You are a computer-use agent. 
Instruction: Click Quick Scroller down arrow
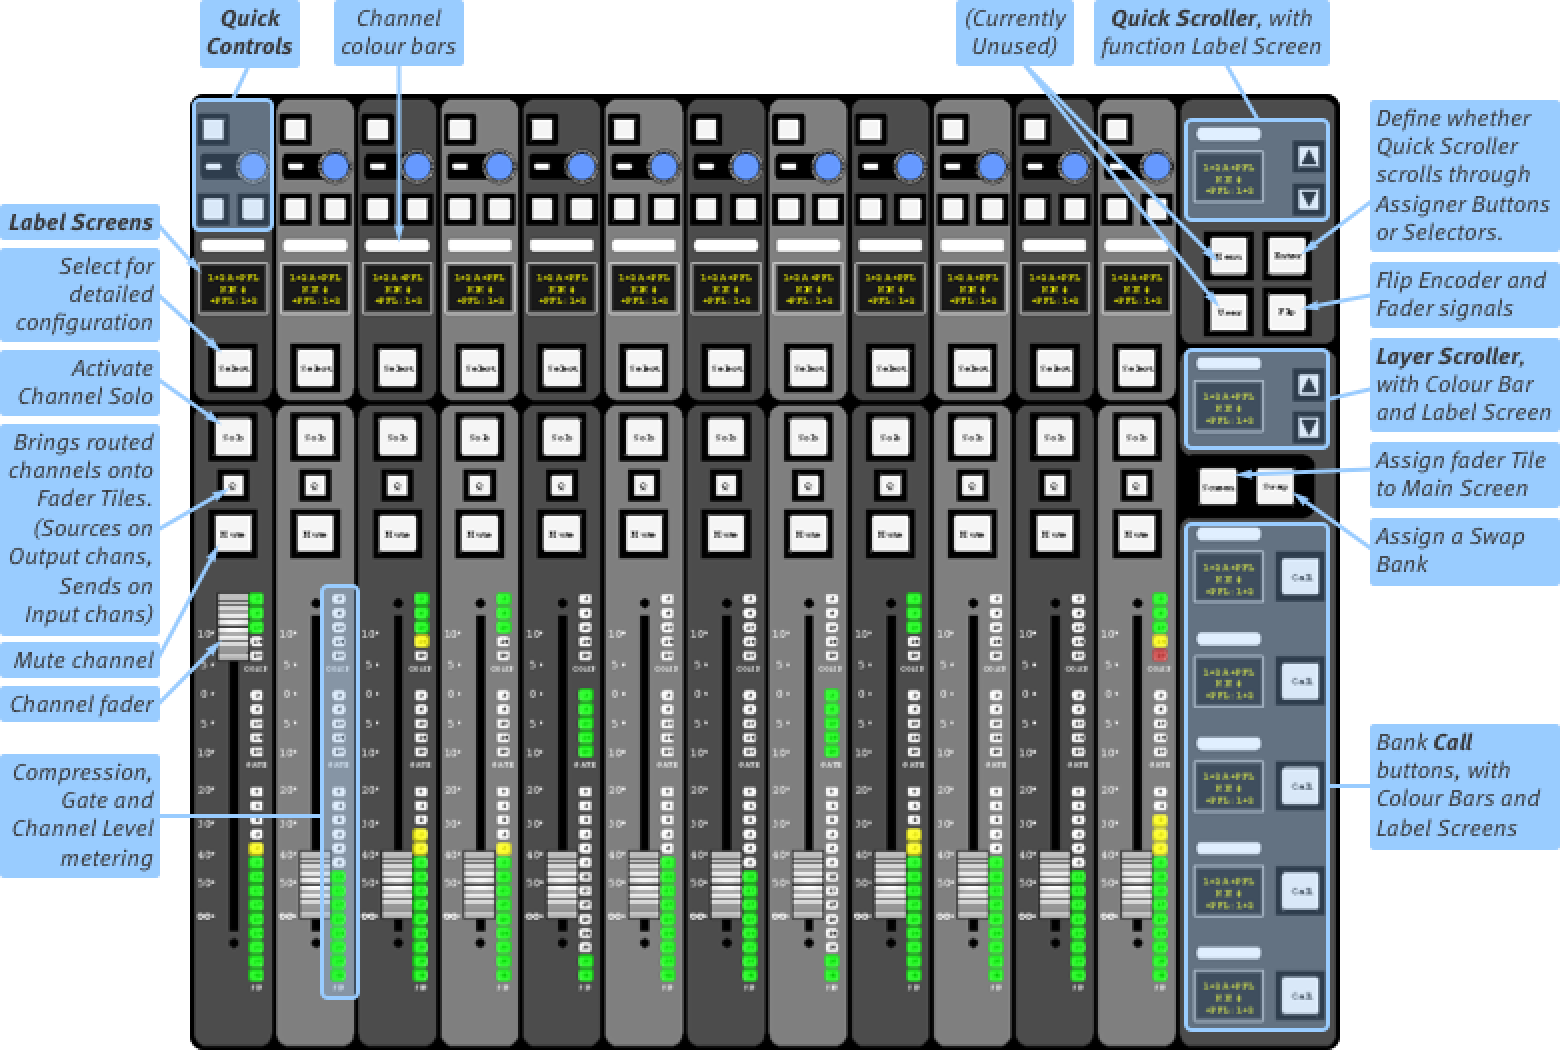coord(1308,198)
